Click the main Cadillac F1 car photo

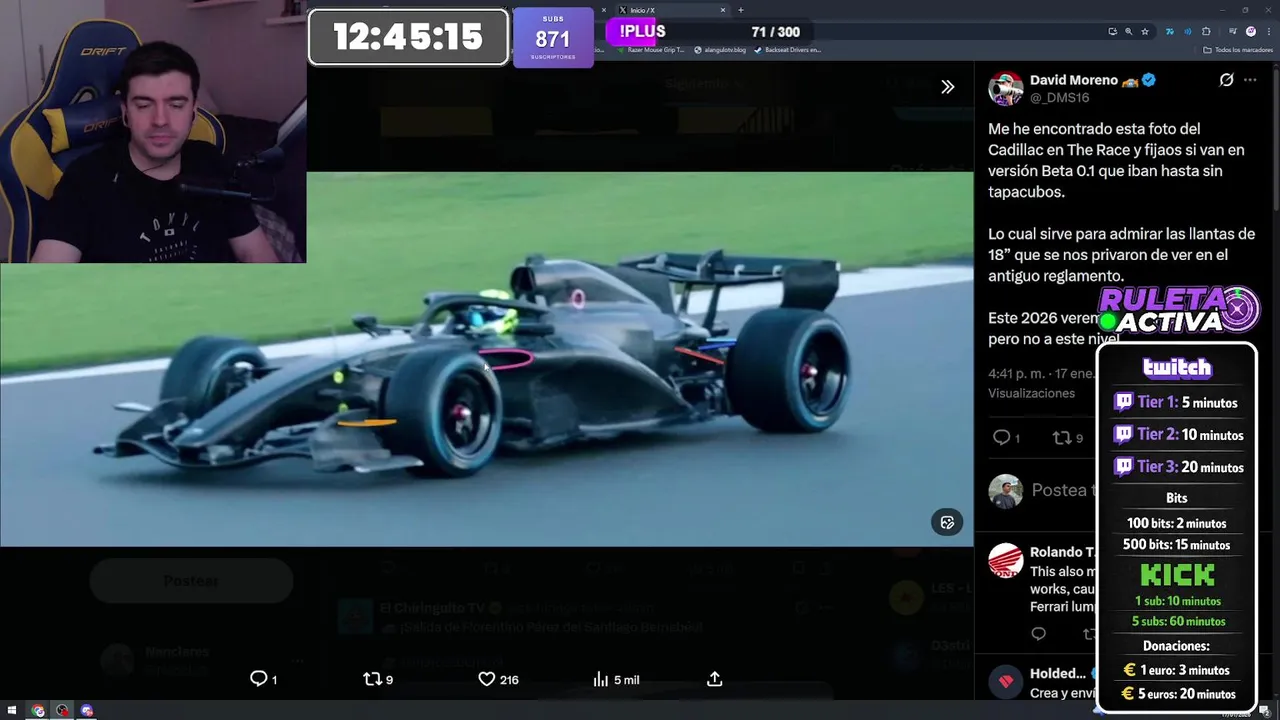[x=486, y=359]
